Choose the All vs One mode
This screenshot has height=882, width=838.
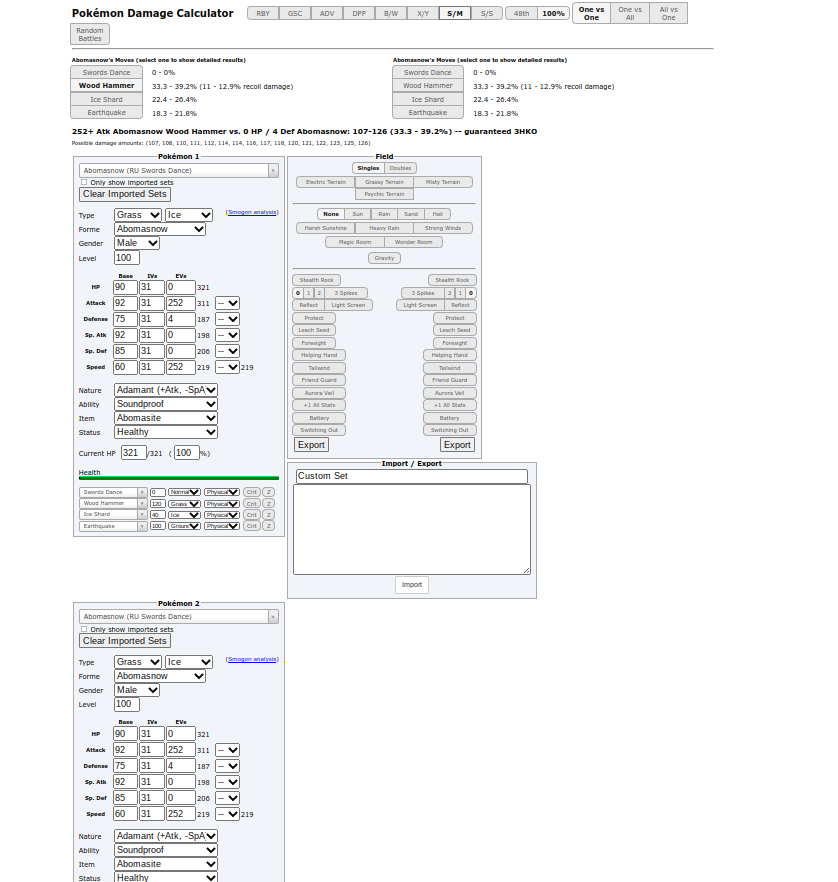(668, 14)
